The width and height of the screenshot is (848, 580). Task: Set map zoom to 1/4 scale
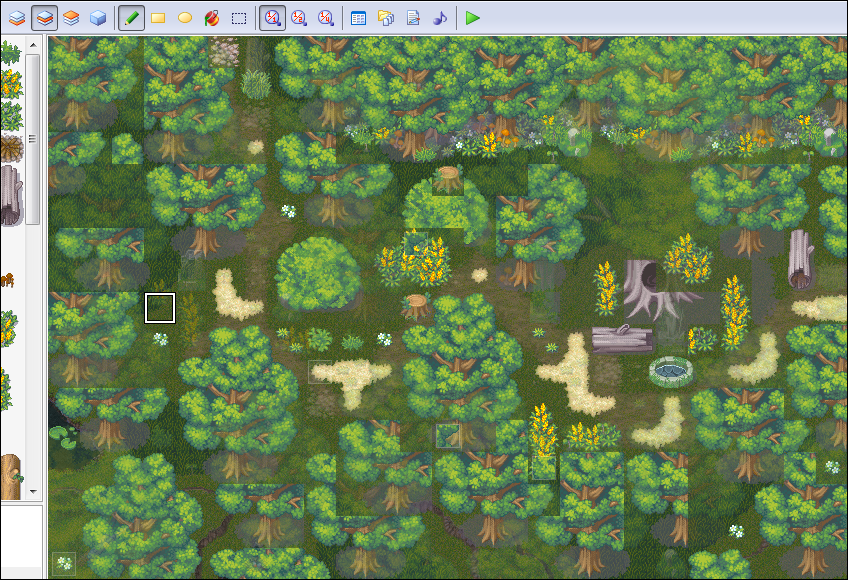326,18
